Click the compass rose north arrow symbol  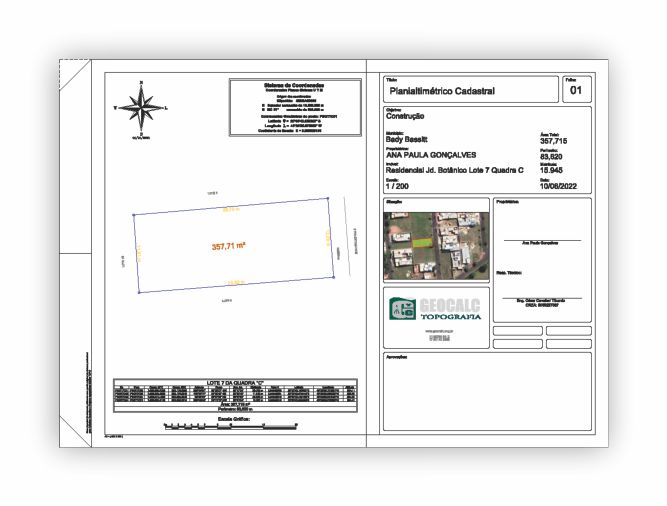143,105
